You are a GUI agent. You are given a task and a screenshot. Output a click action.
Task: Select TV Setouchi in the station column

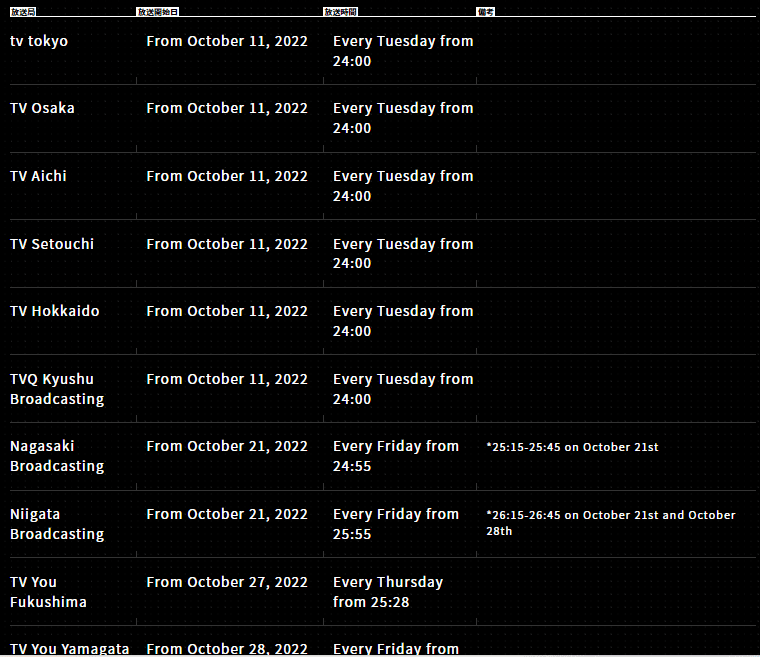(x=52, y=244)
